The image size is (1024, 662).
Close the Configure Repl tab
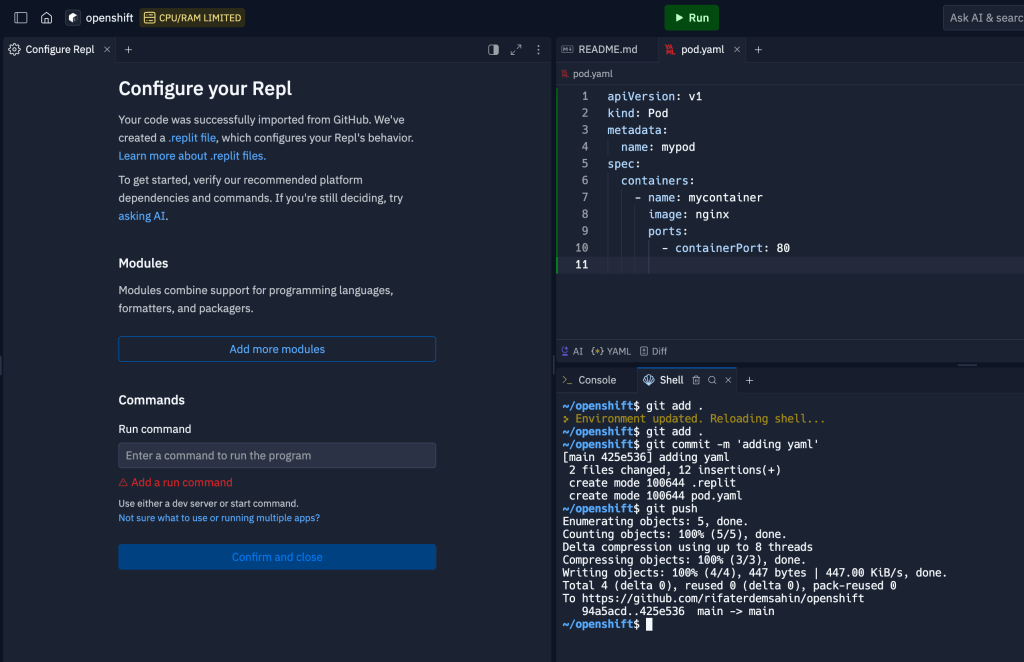tap(107, 50)
